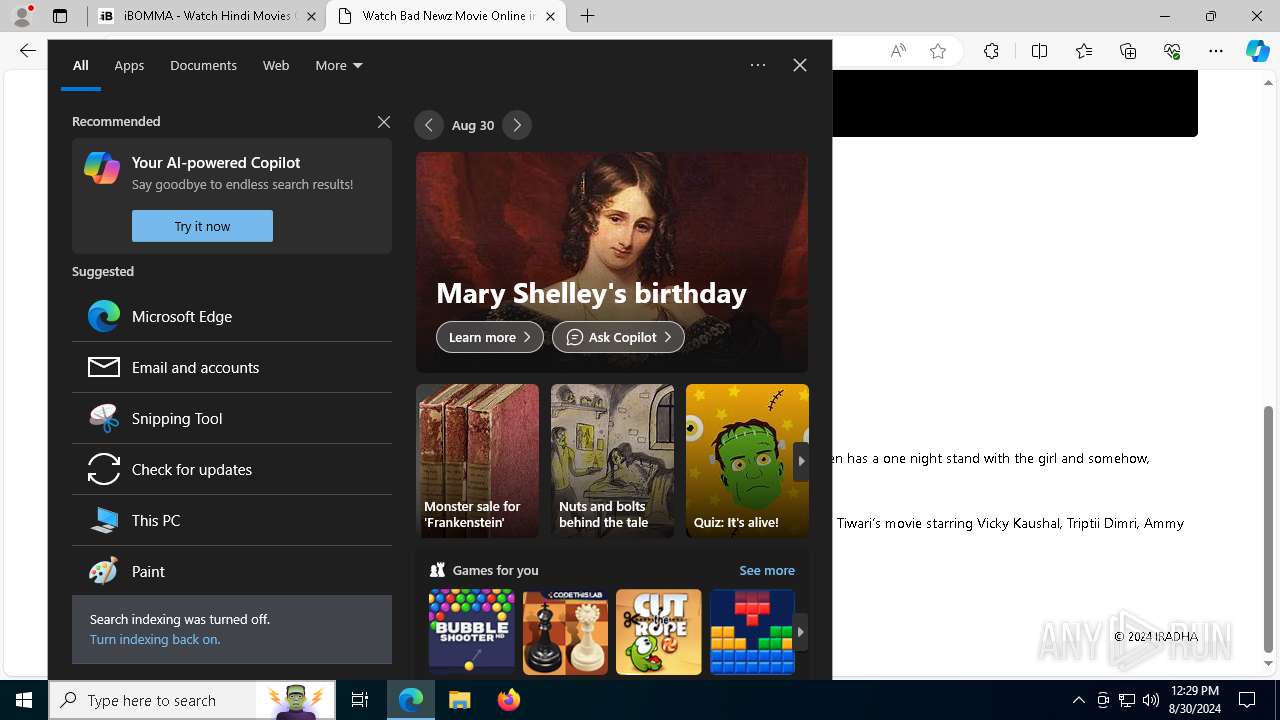Open search panel options (three dots)
This screenshot has height=720, width=1280.
(x=758, y=65)
